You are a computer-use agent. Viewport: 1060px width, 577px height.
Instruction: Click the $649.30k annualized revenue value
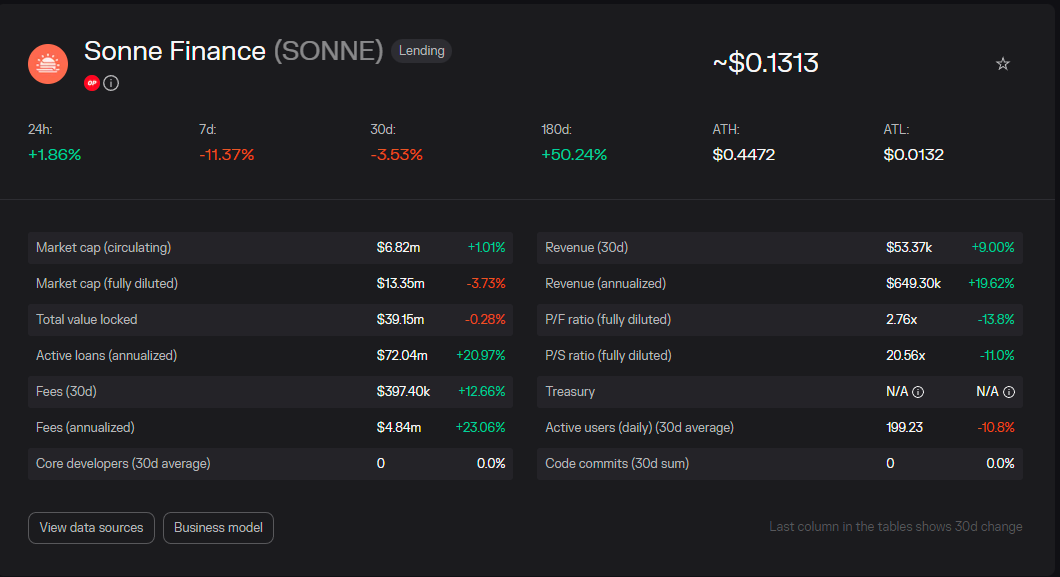coord(913,284)
